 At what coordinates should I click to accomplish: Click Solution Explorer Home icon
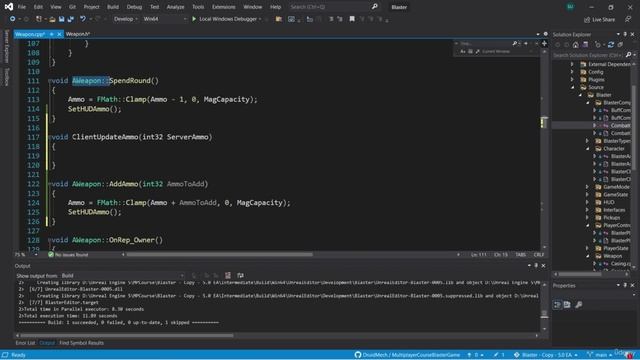576,45
